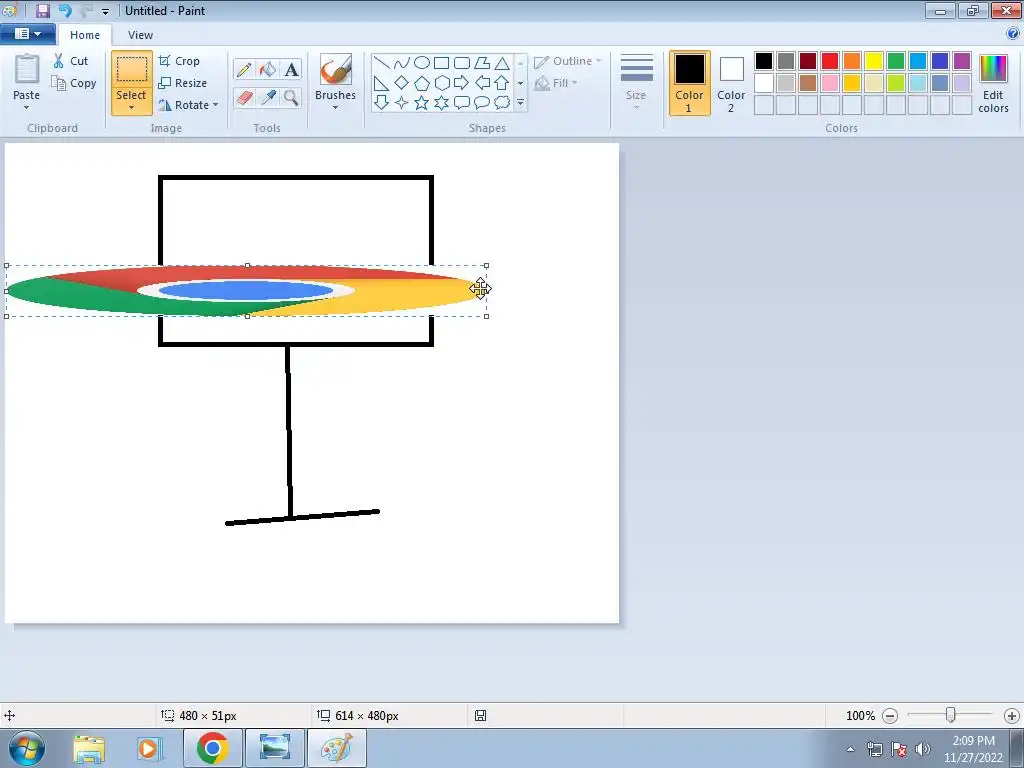Open the Windows Start menu orb

tap(27, 748)
